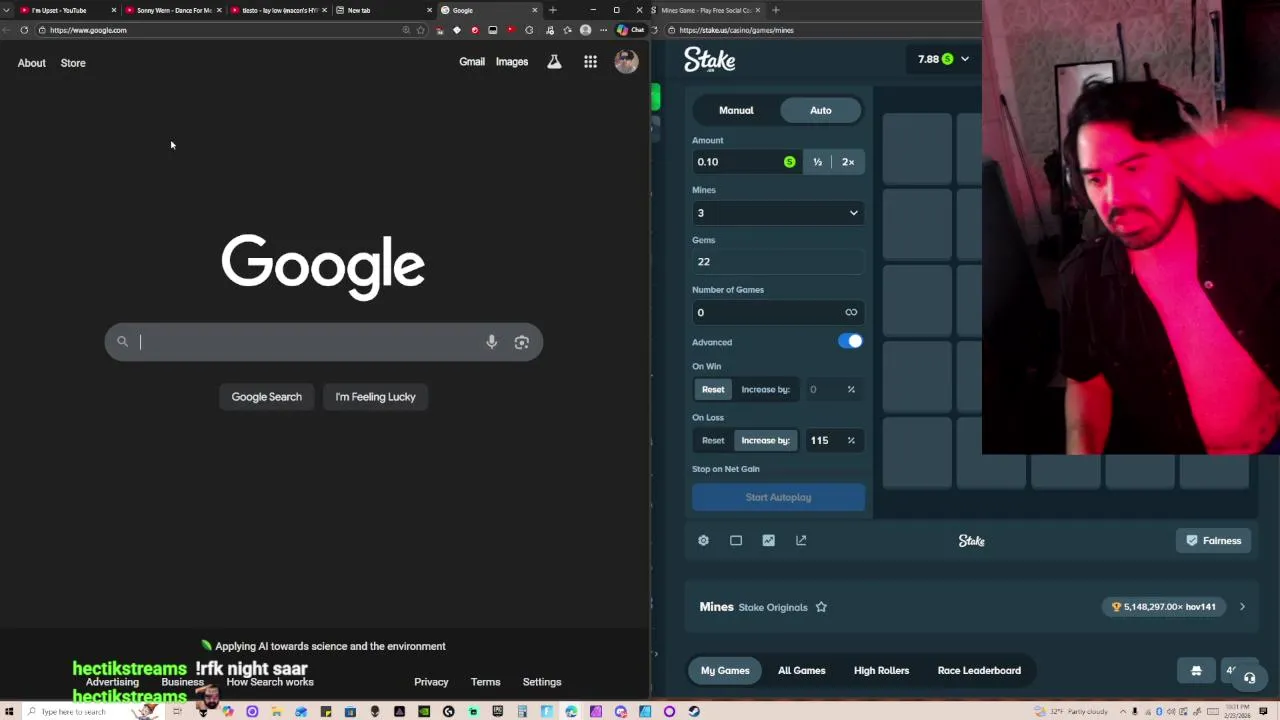Switch to Manual betting mode
The height and width of the screenshot is (720, 1280).
click(736, 111)
